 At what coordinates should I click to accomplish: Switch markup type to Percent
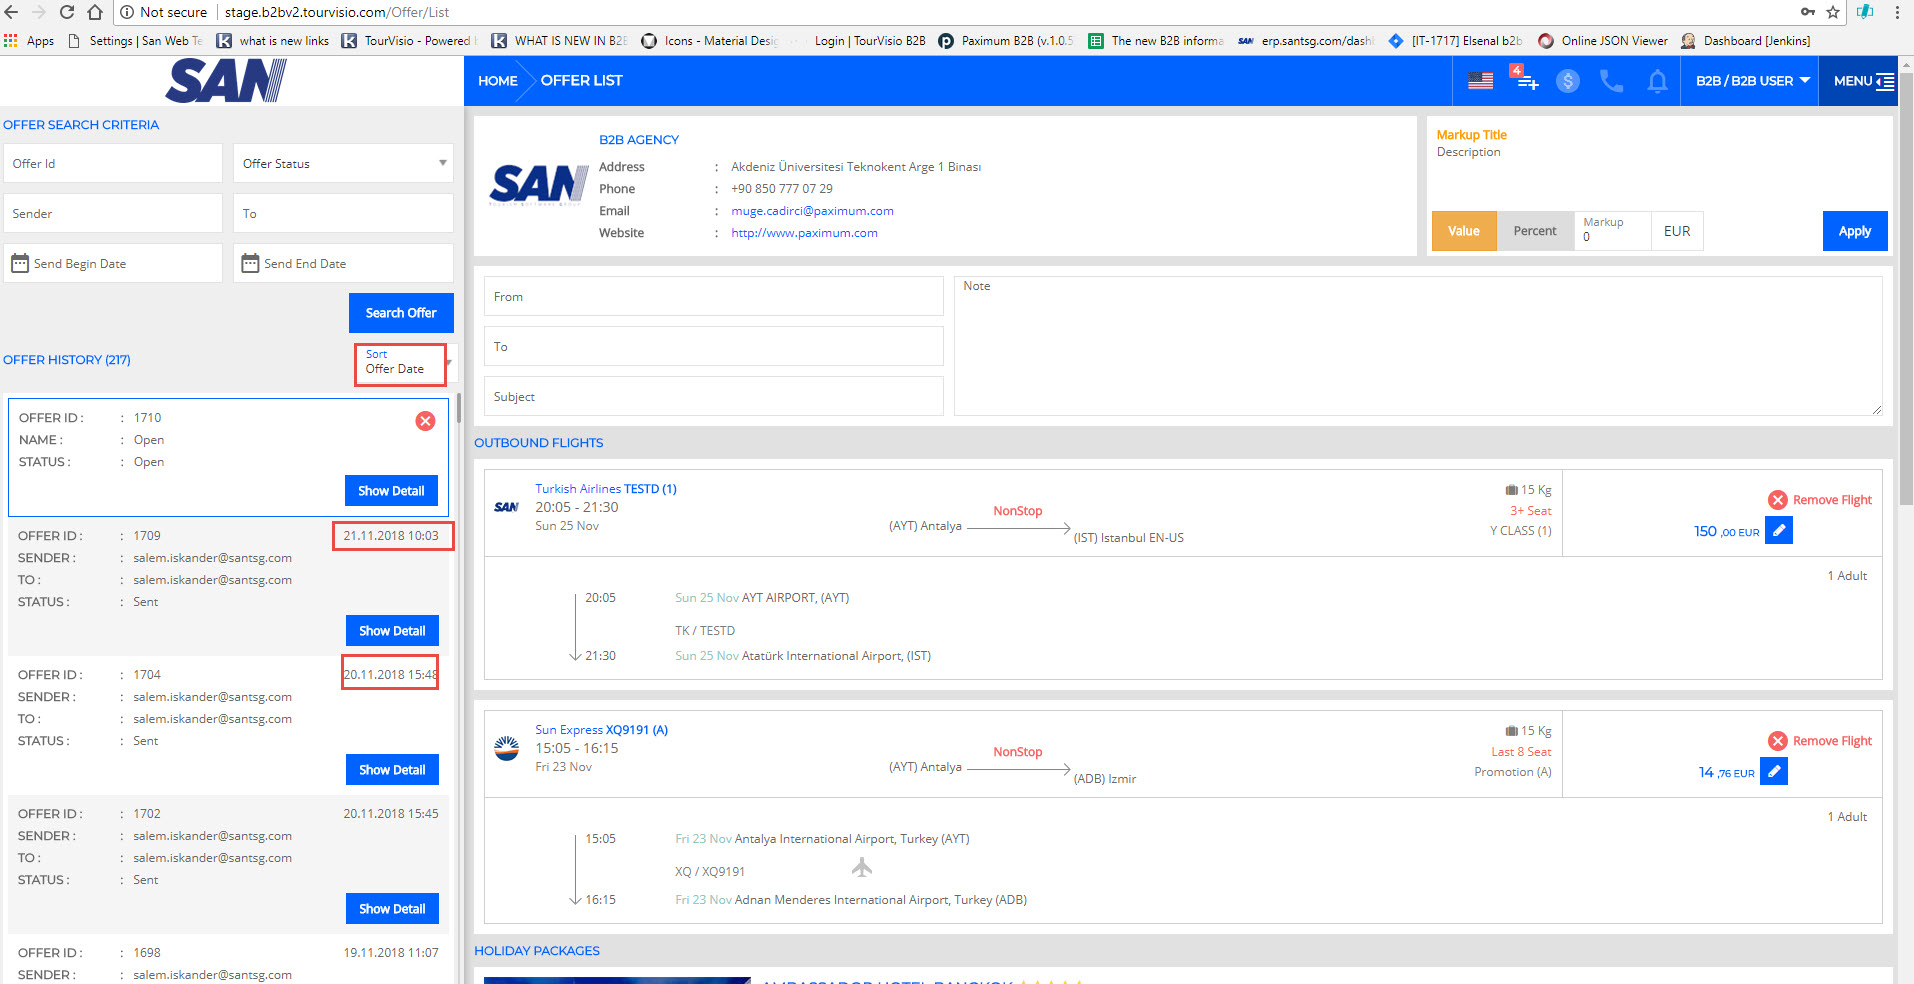click(1534, 231)
